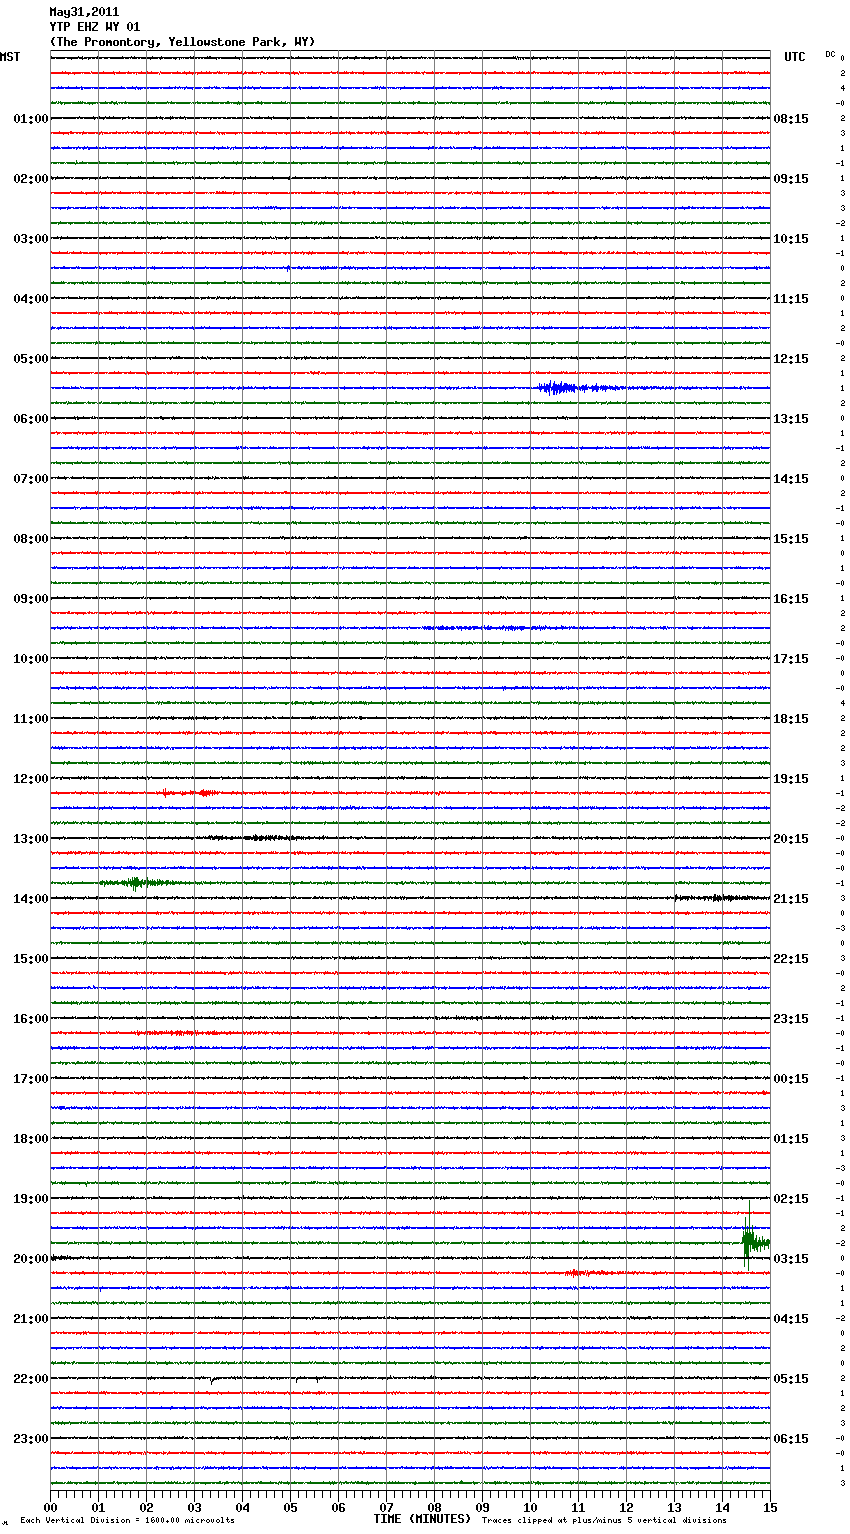850x1534 pixels.
Task: Select the 06:00 MST time label
Action: coord(31,419)
